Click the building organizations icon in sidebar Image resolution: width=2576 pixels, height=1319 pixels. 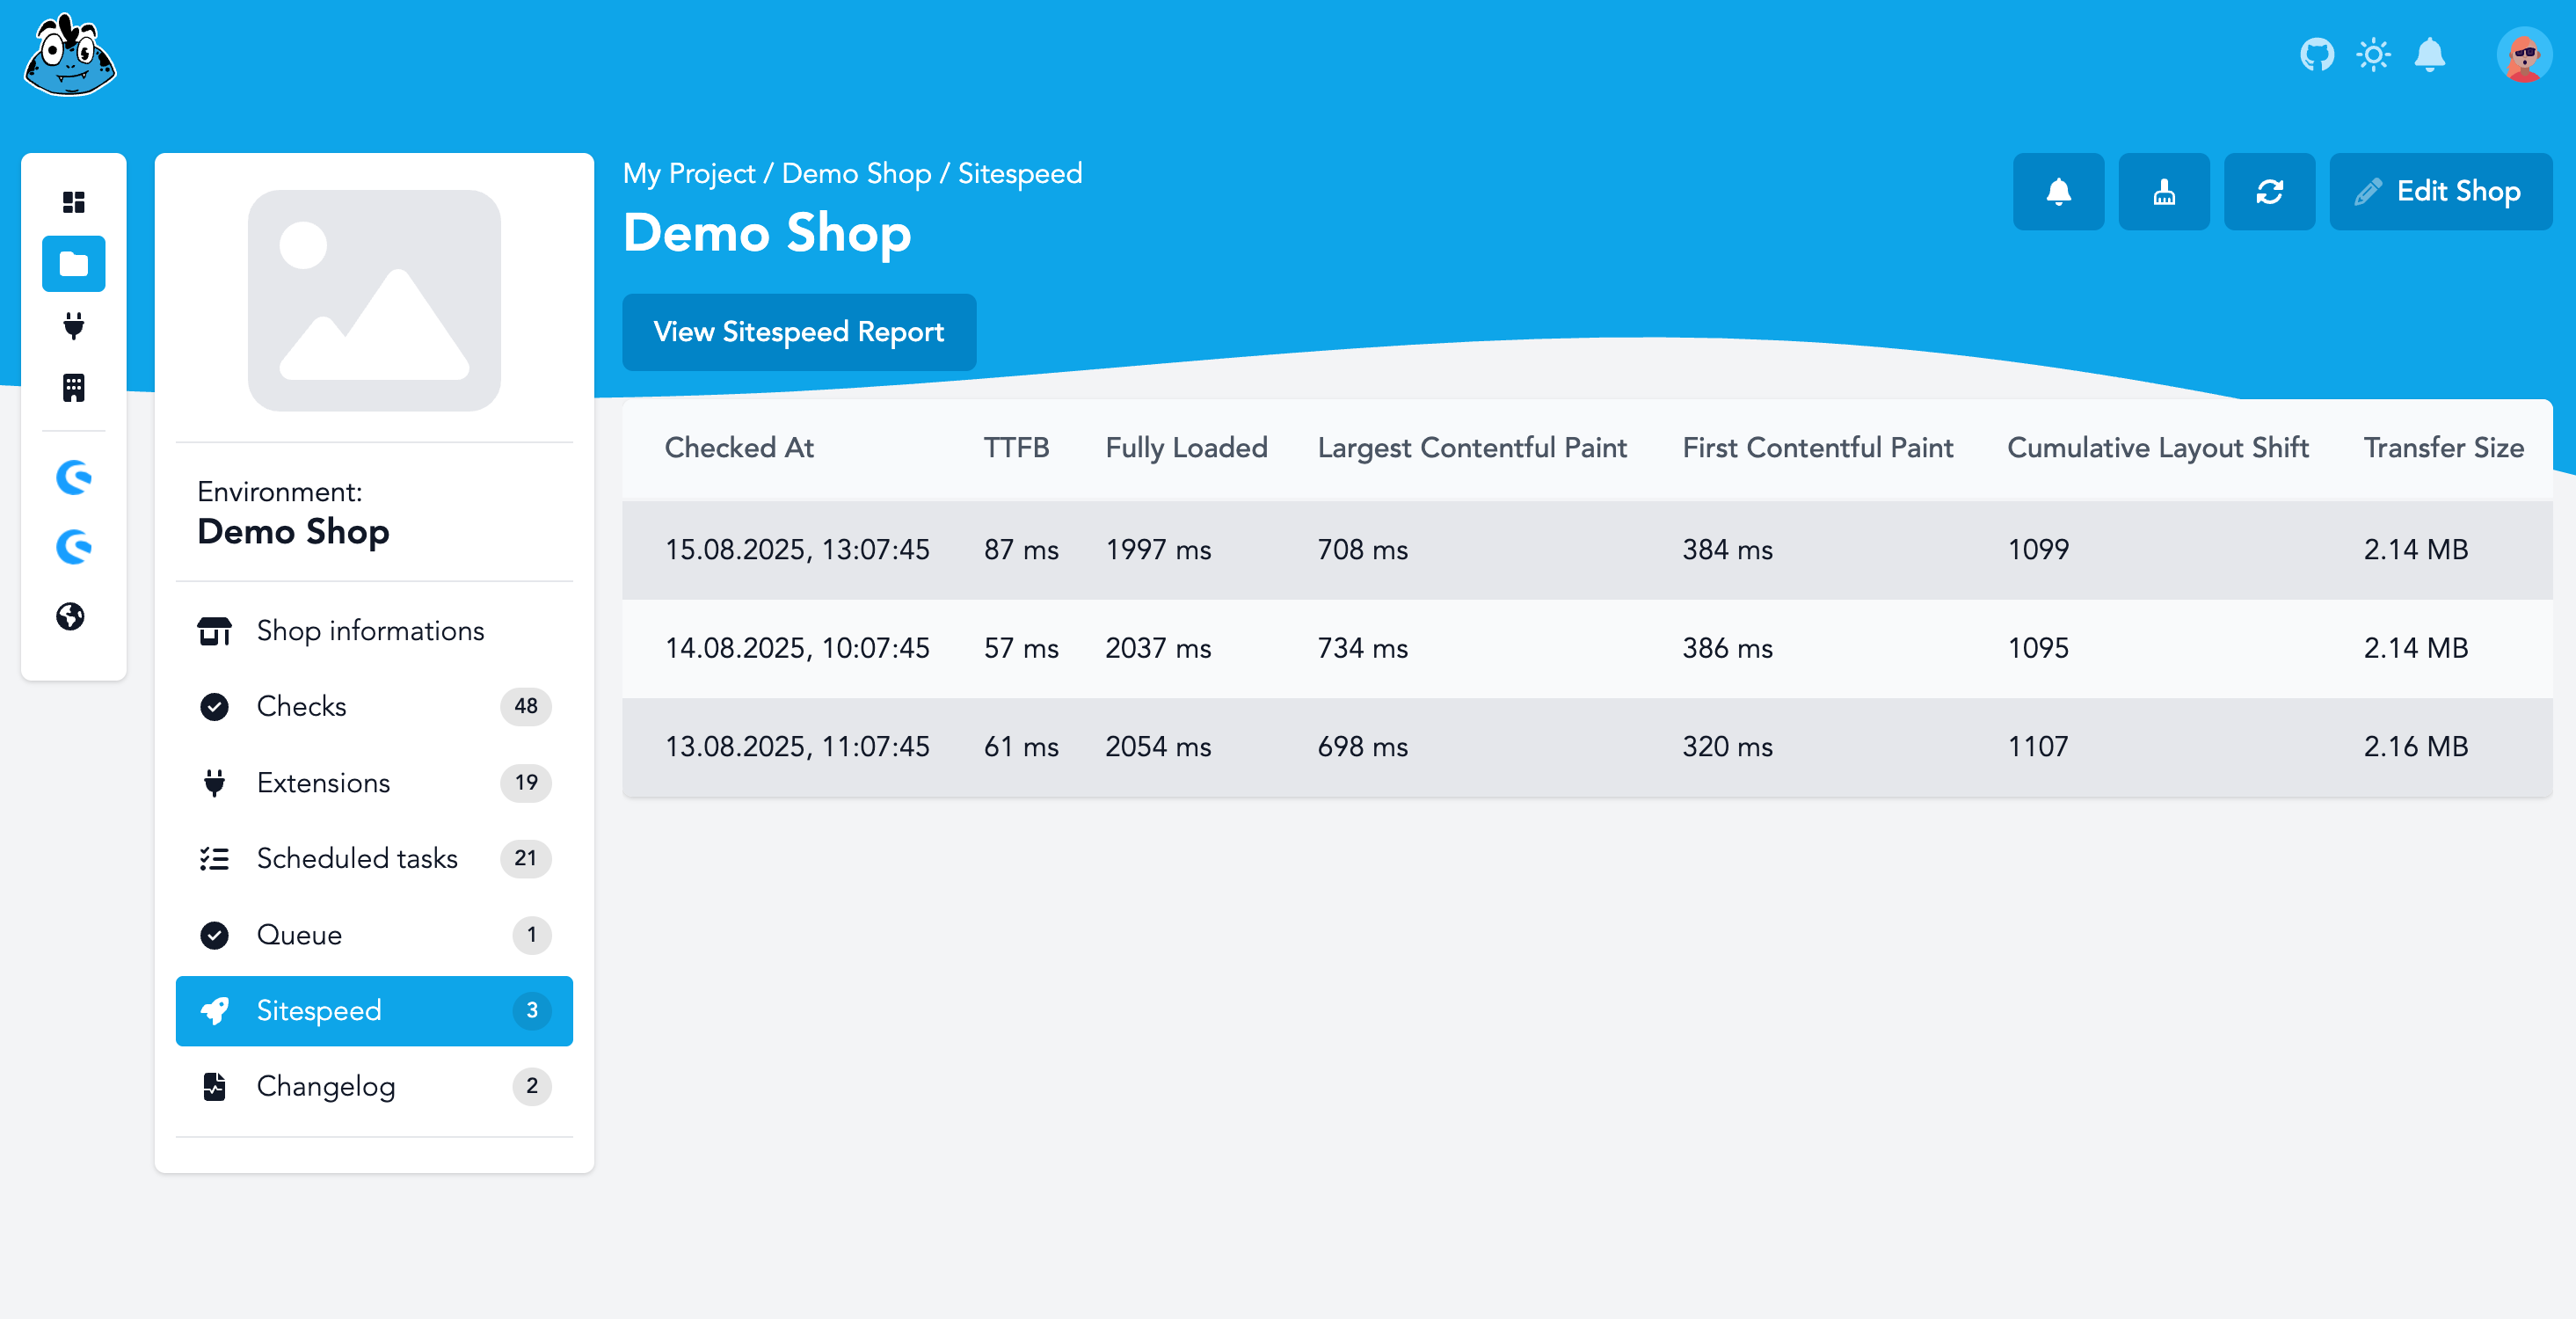pos(73,387)
